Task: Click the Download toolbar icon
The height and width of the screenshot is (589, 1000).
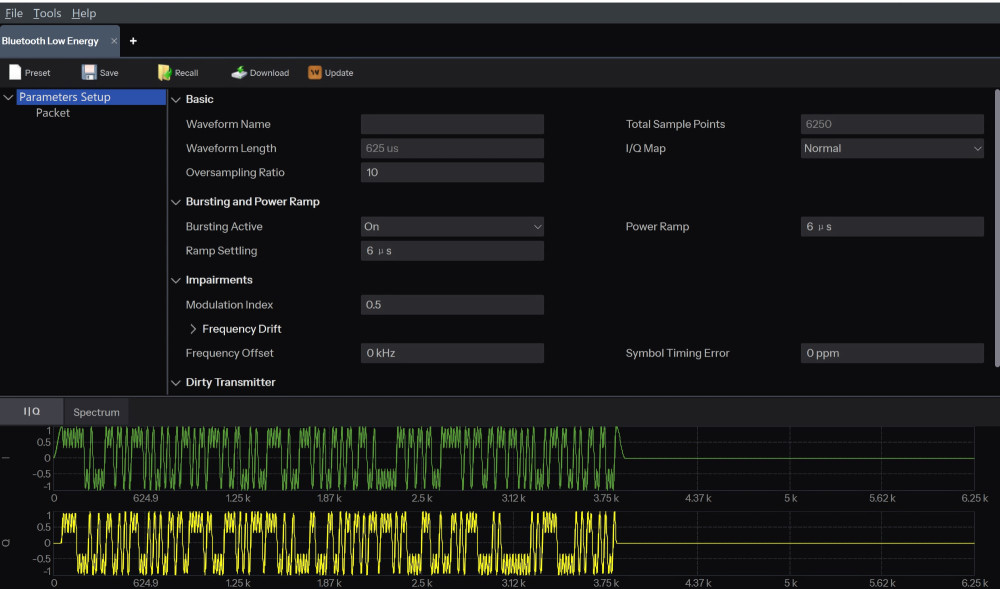Action: [x=258, y=72]
